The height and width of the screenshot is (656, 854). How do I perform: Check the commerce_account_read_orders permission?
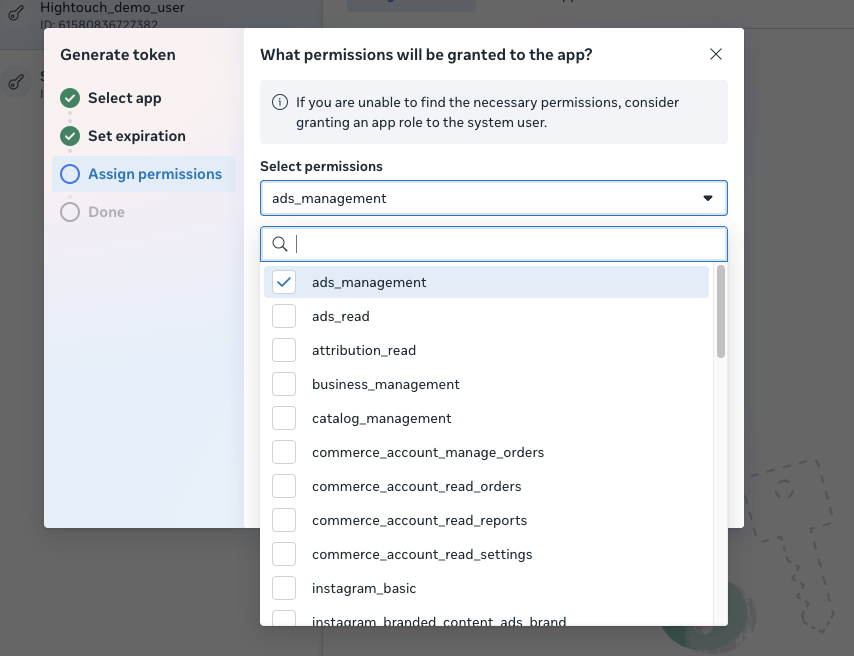[x=283, y=486]
